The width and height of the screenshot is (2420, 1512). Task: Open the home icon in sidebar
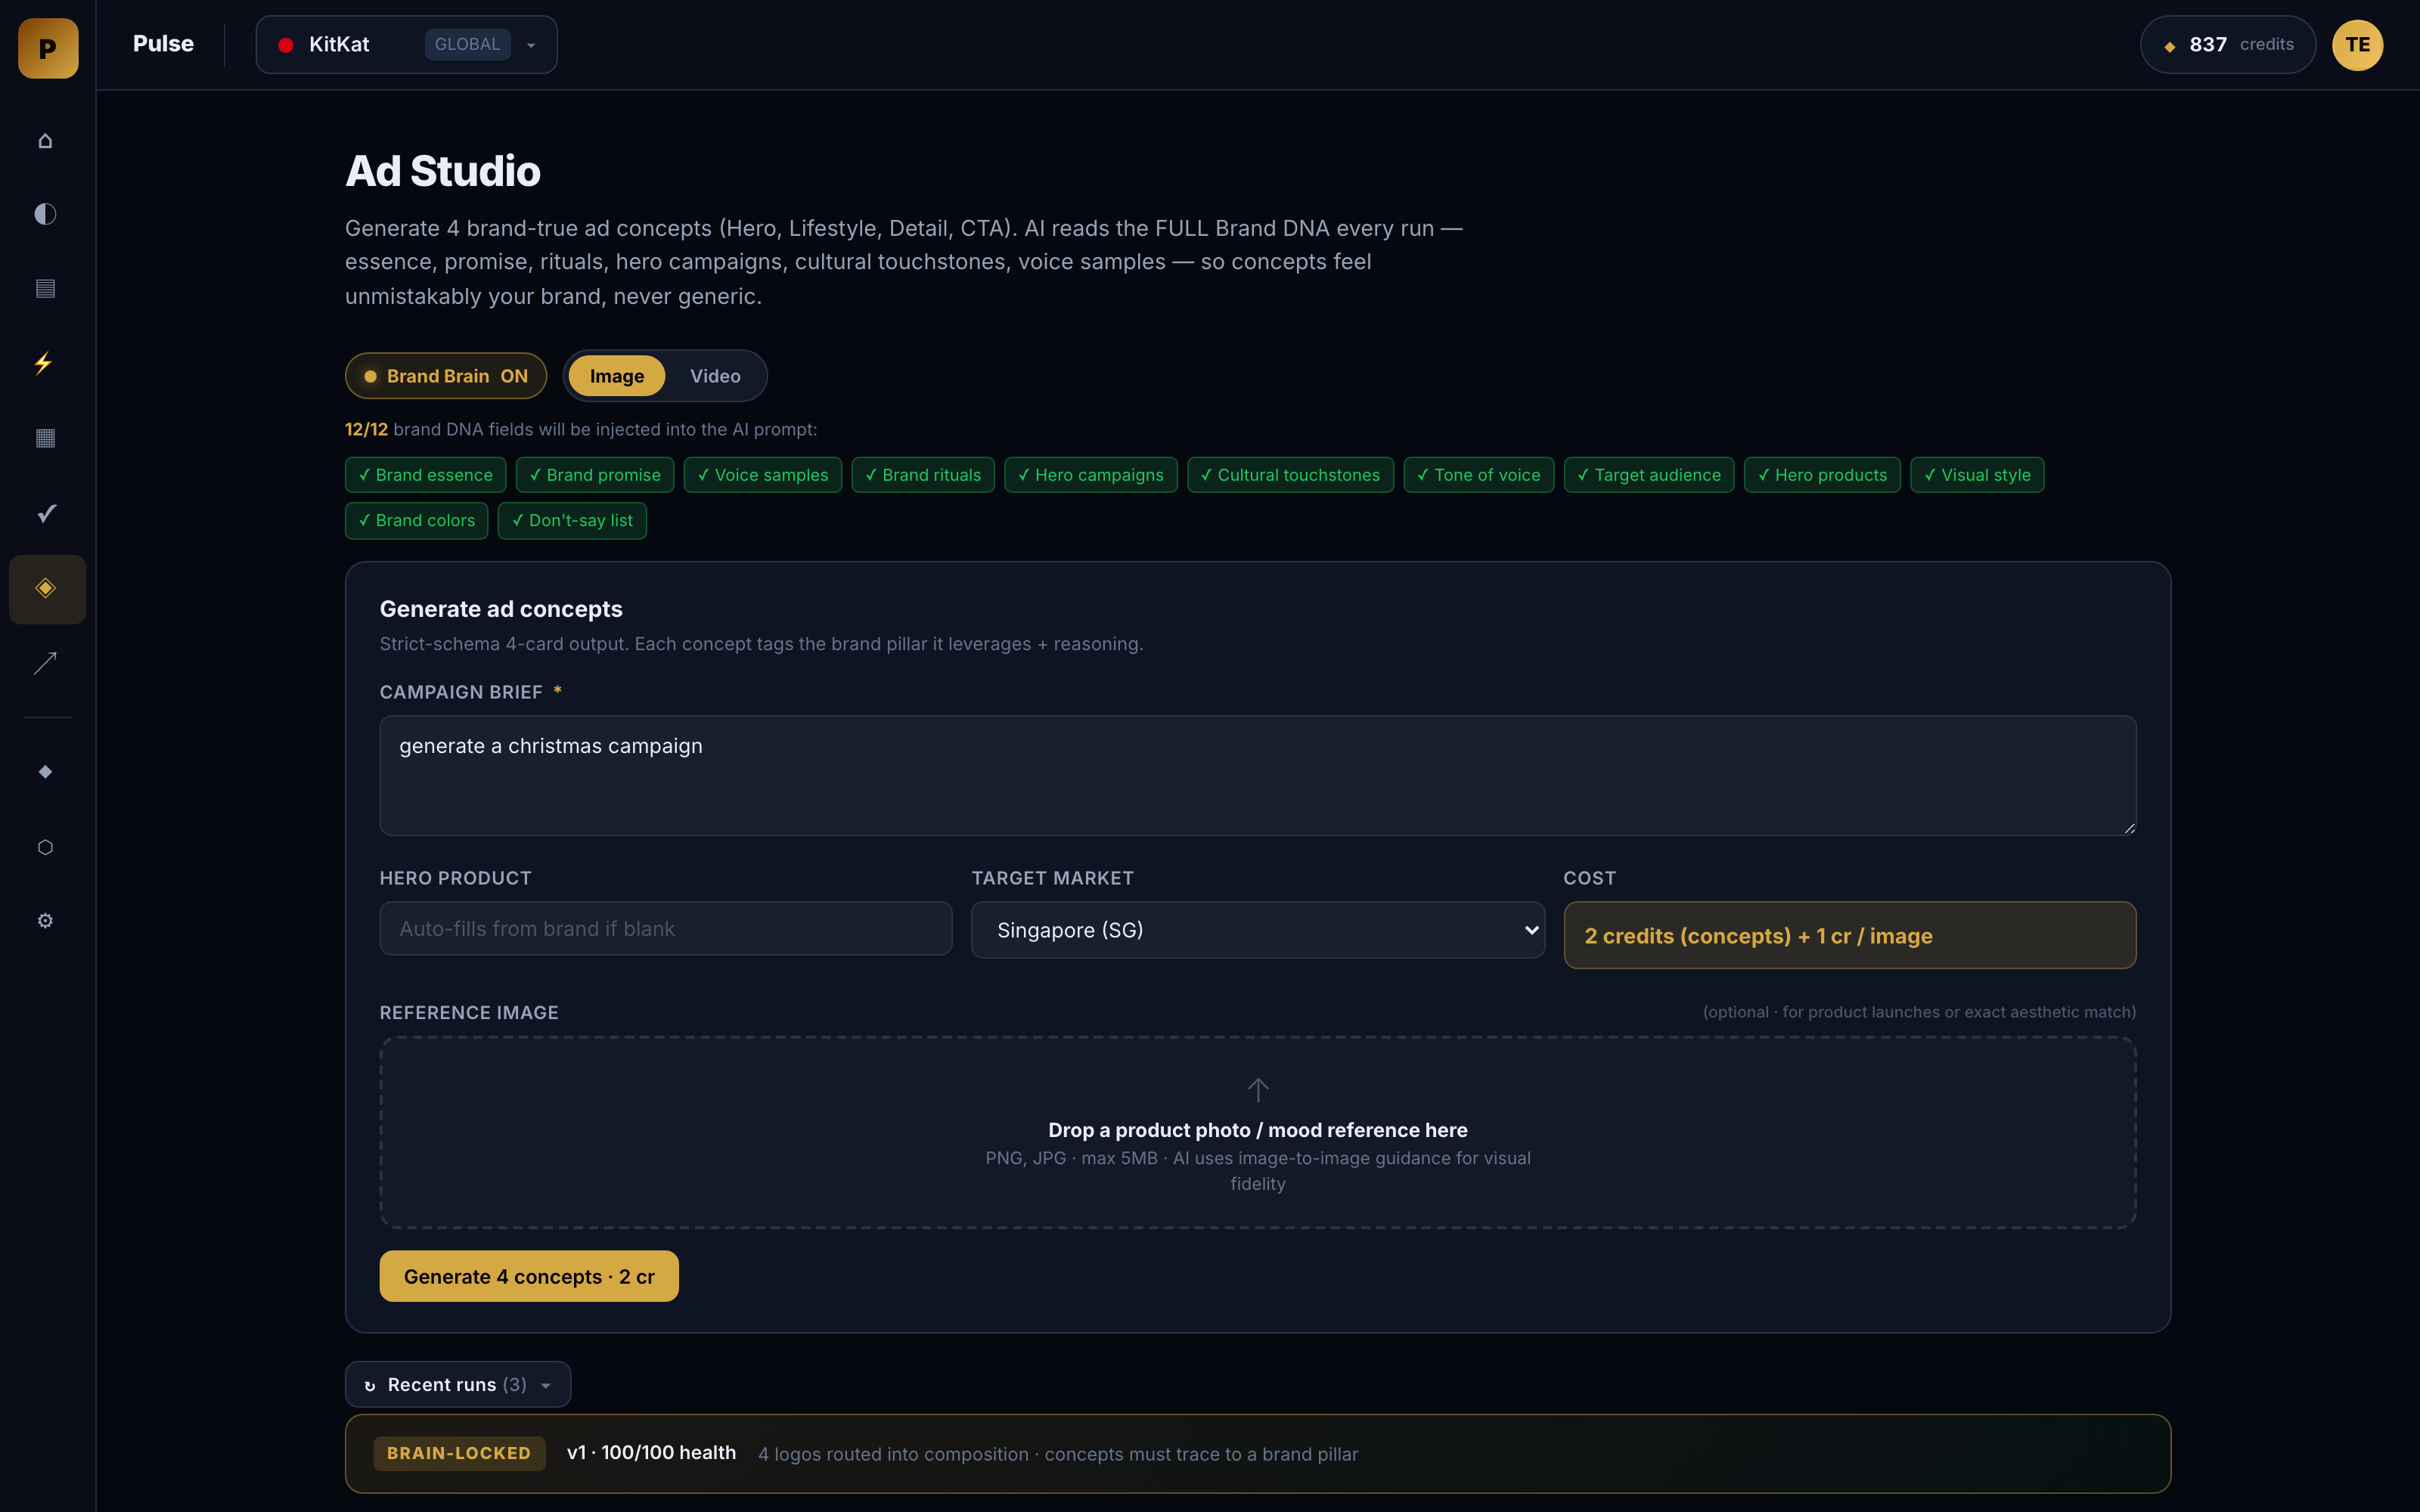pyautogui.click(x=45, y=140)
